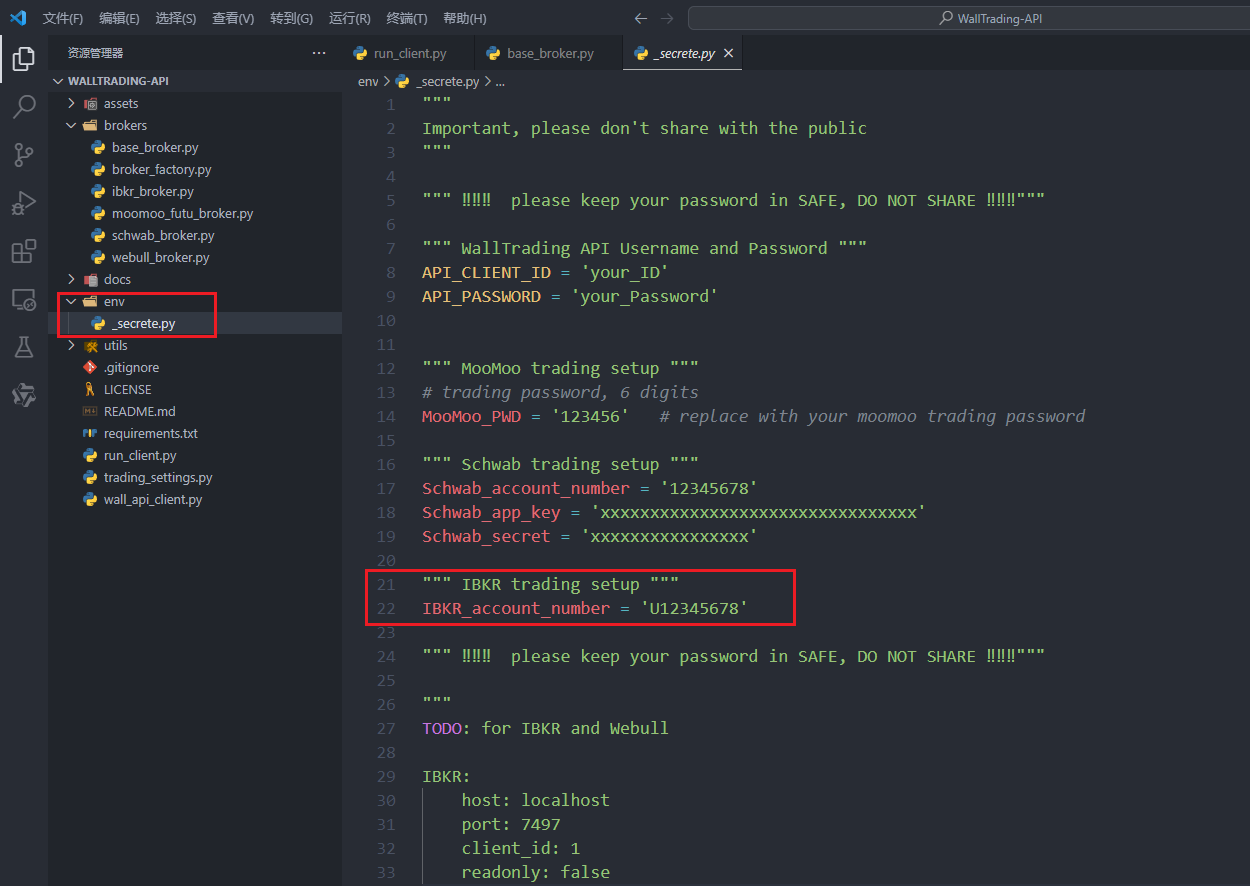Collapse the brokers folder

pos(124,125)
